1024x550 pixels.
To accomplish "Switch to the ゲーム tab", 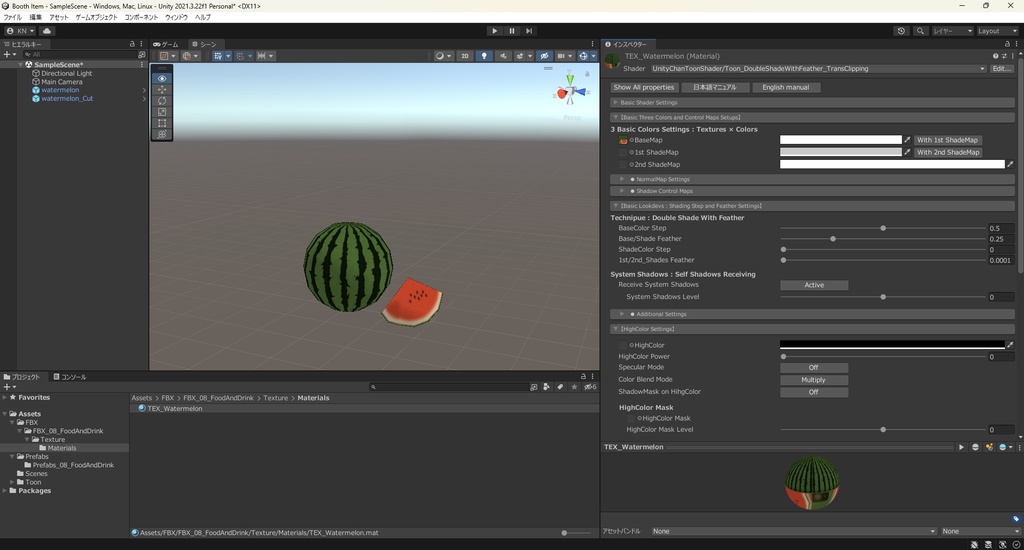I will (x=166, y=44).
